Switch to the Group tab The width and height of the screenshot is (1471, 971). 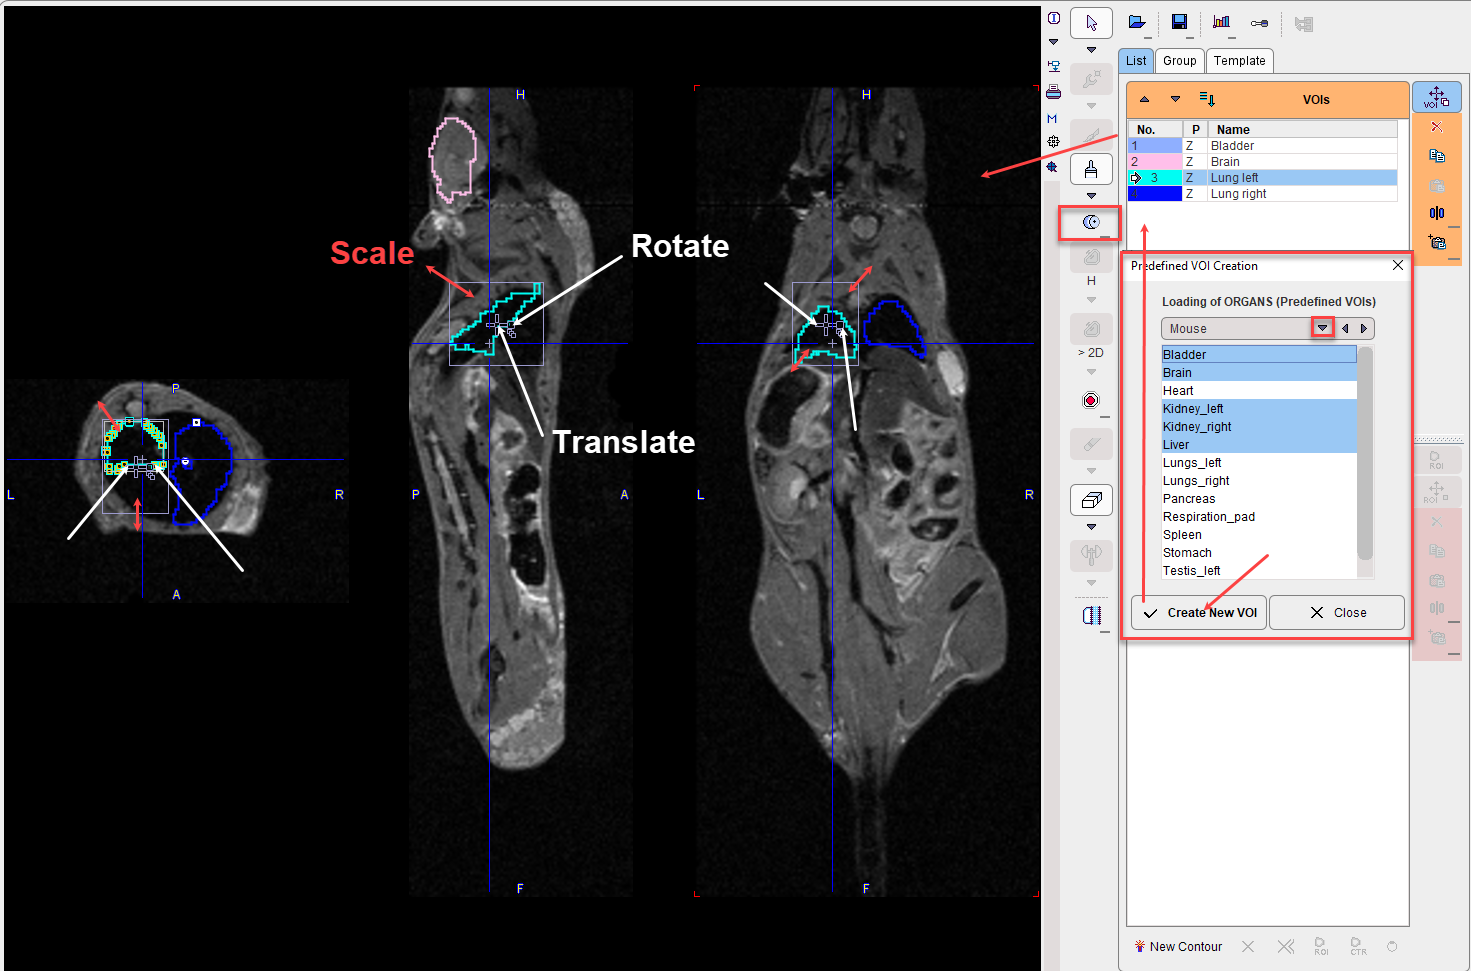coord(1179,61)
